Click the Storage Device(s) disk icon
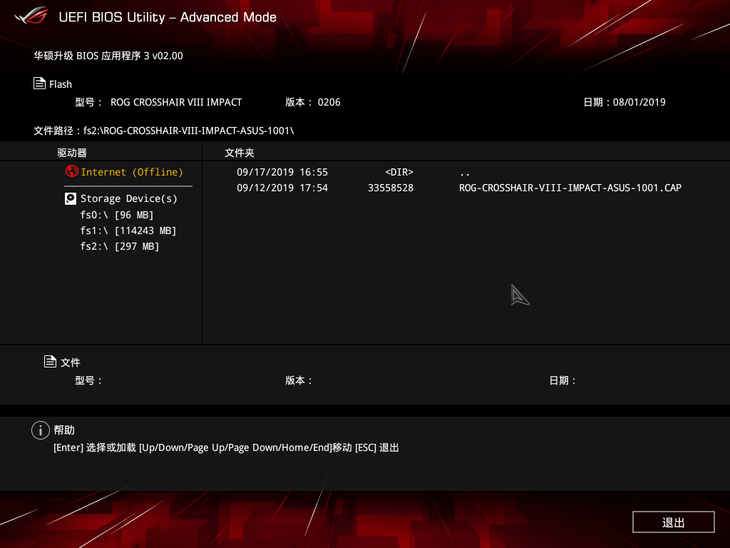Viewport: 730px width, 548px height. pyautogui.click(x=70, y=199)
